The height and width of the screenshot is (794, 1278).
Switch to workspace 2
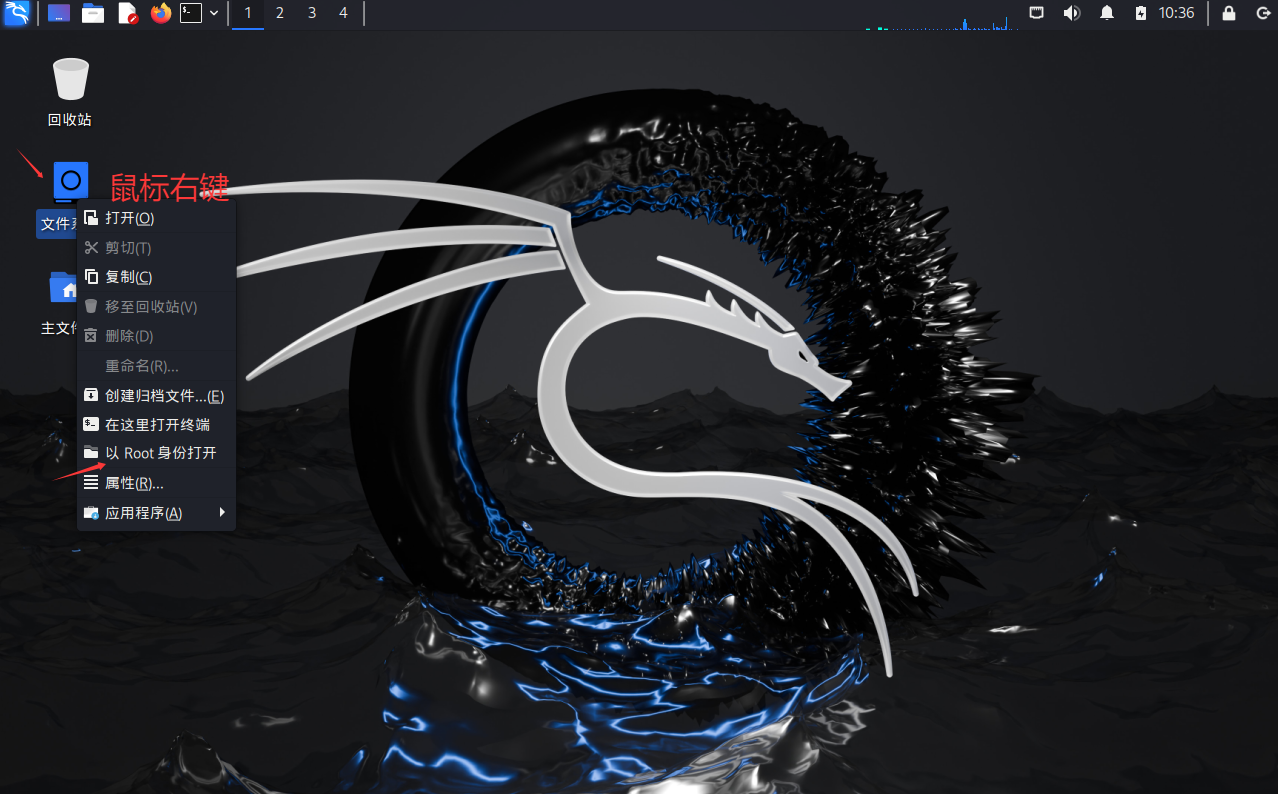279,13
